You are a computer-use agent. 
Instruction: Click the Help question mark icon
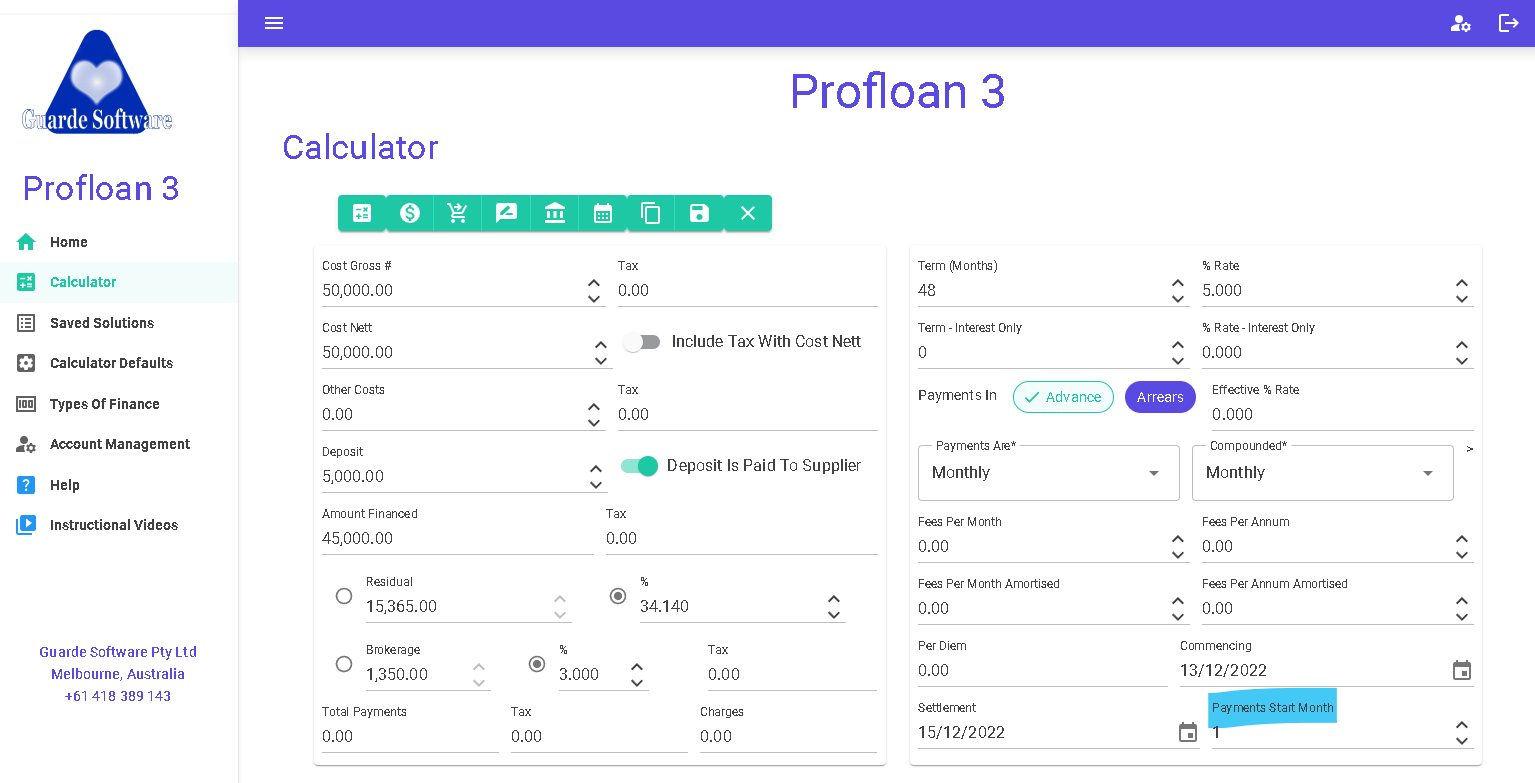tap(26, 485)
